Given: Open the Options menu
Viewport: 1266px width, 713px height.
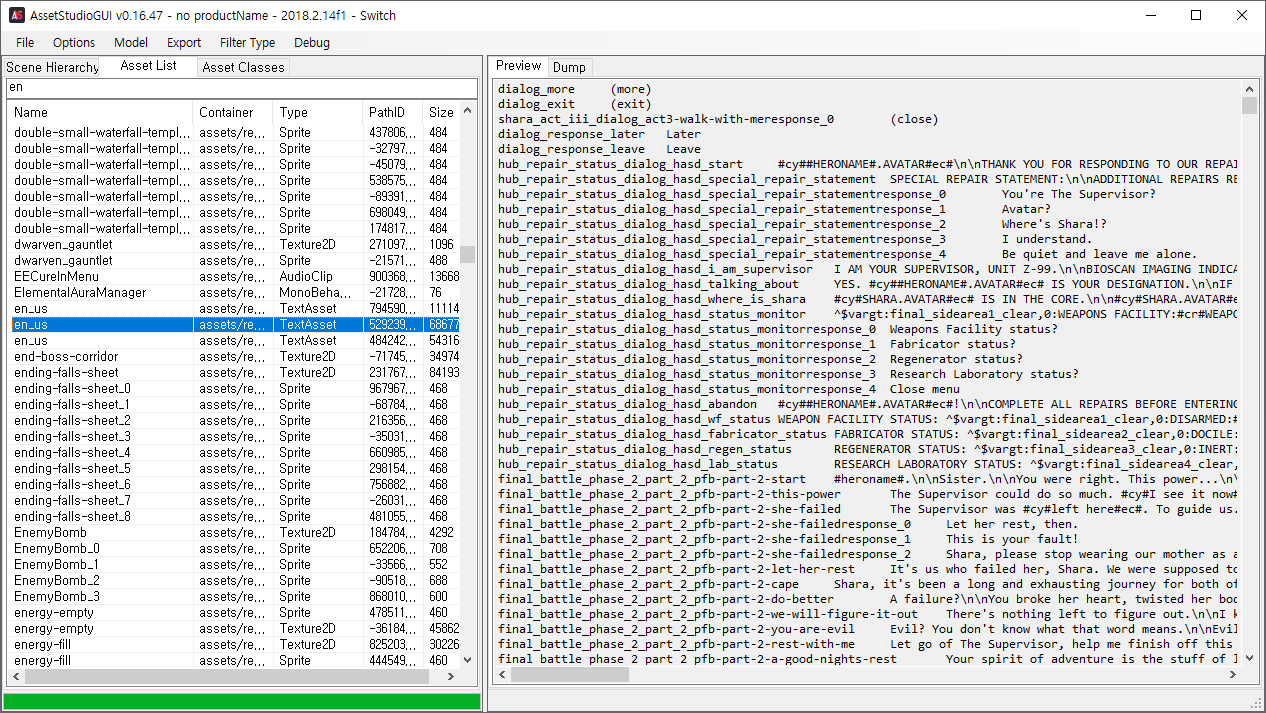Looking at the screenshot, I should [x=74, y=42].
